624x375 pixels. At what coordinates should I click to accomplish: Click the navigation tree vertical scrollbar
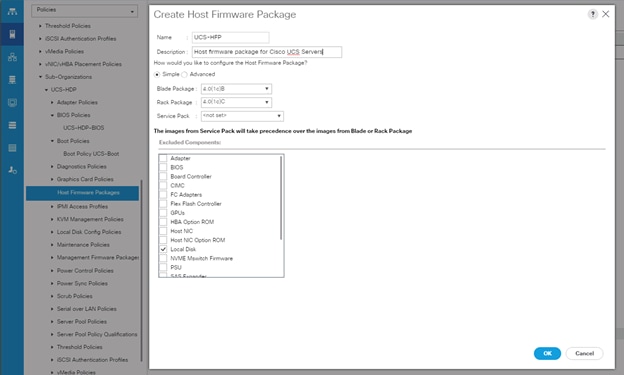pos(141,271)
